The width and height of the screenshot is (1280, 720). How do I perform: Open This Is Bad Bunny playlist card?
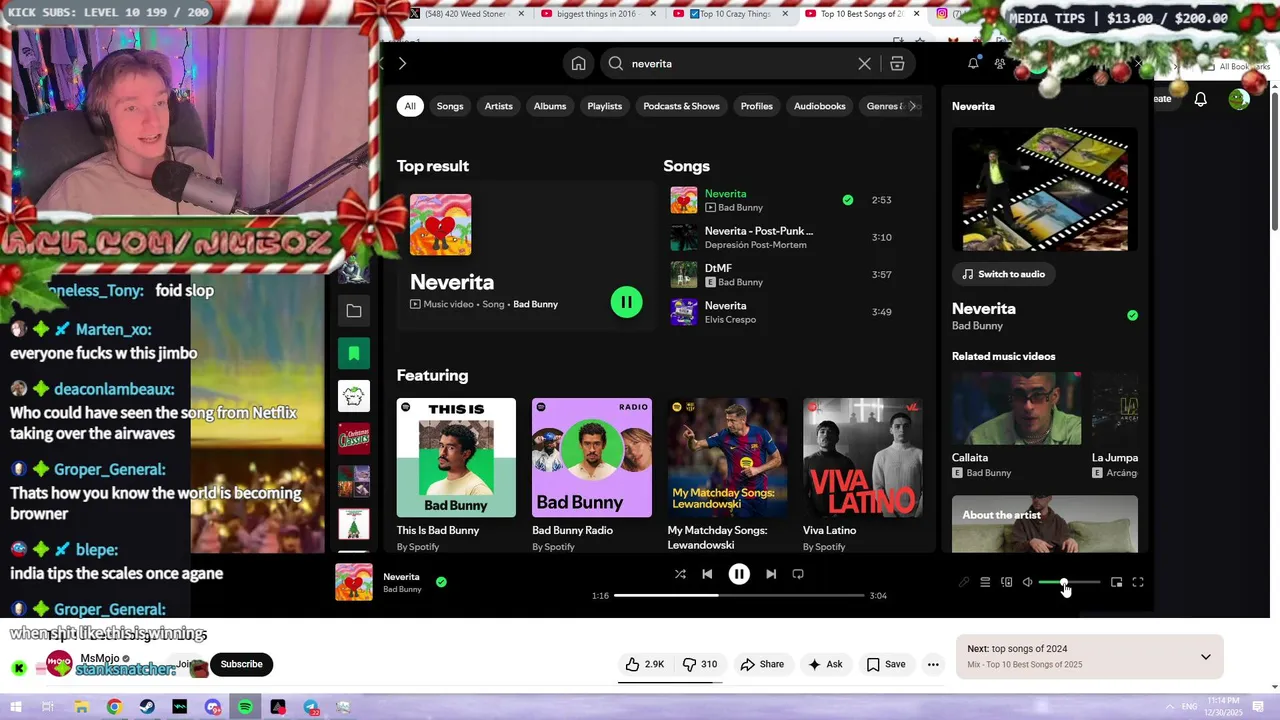click(x=456, y=473)
